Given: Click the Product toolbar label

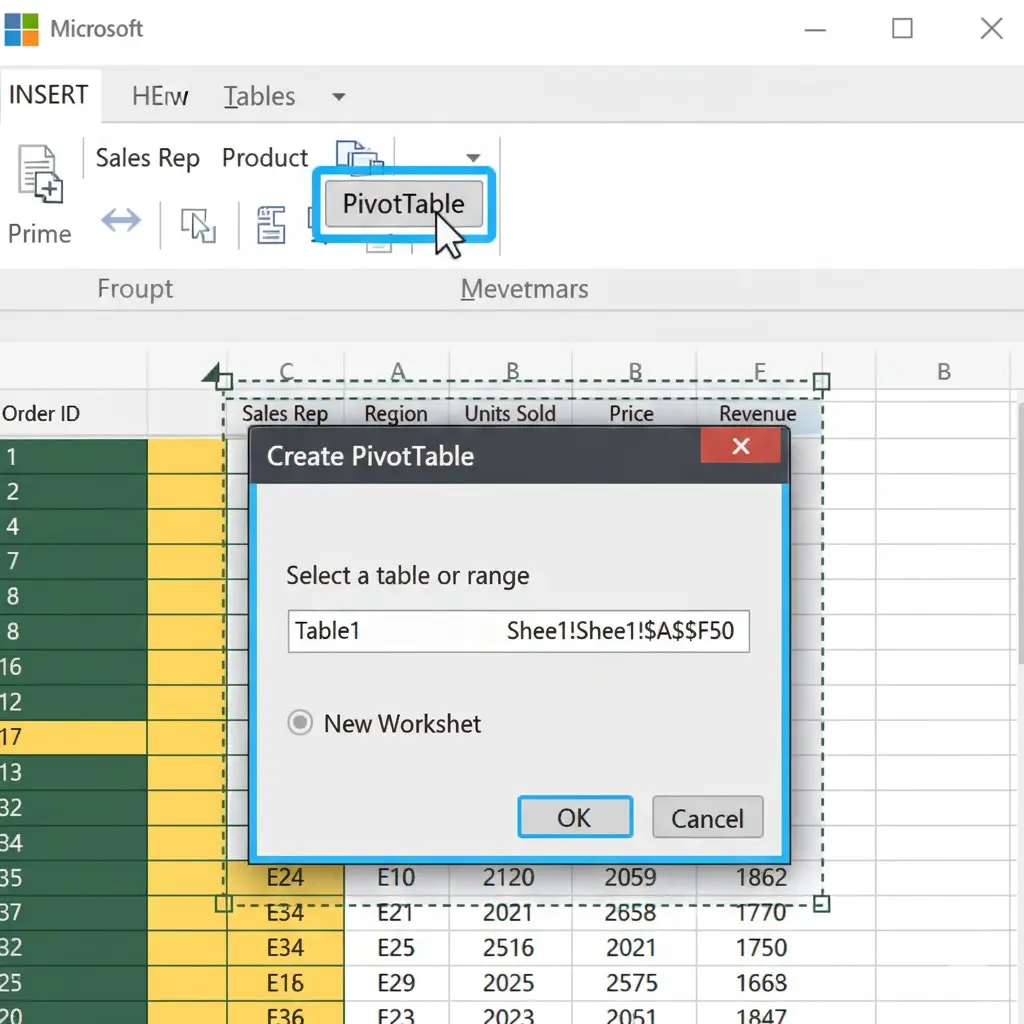Looking at the screenshot, I should pyautogui.click(x=264, y=158).
